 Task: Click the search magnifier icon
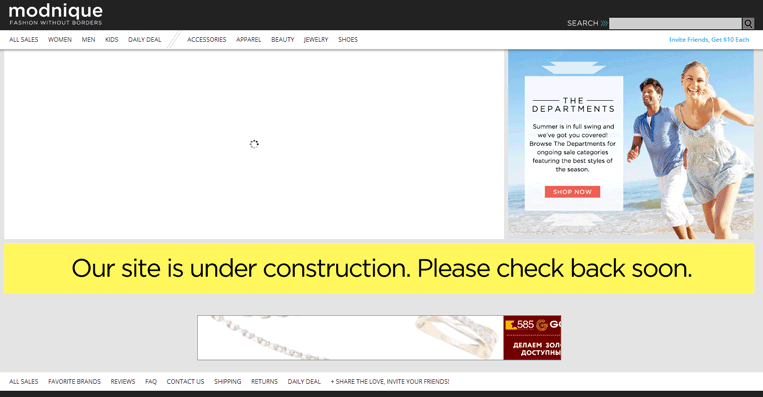pyautogui.click(x=748, y=23)
